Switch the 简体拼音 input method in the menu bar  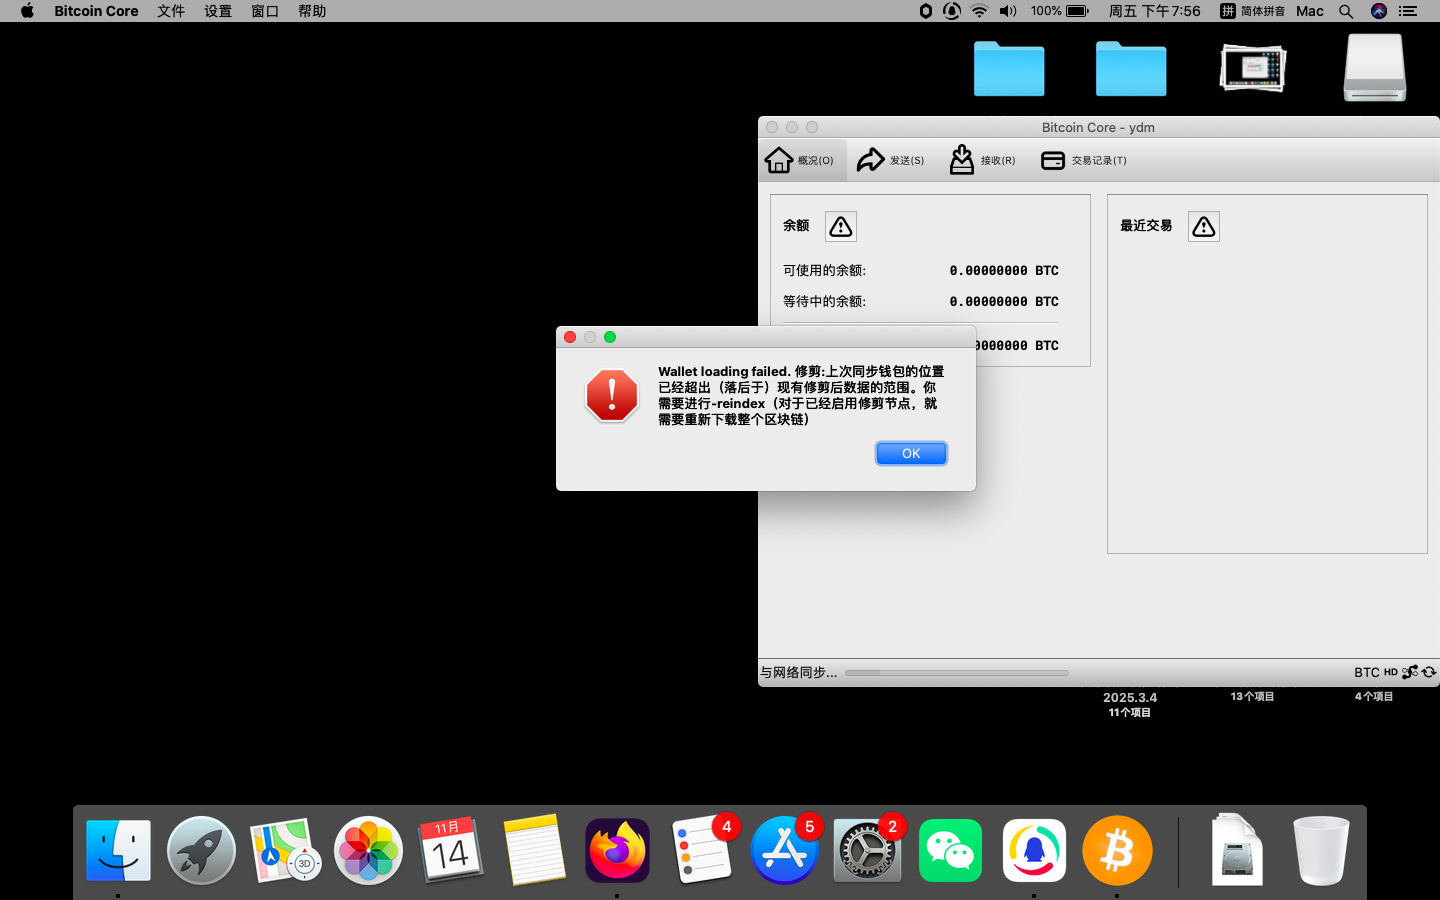click(1252, 11)
